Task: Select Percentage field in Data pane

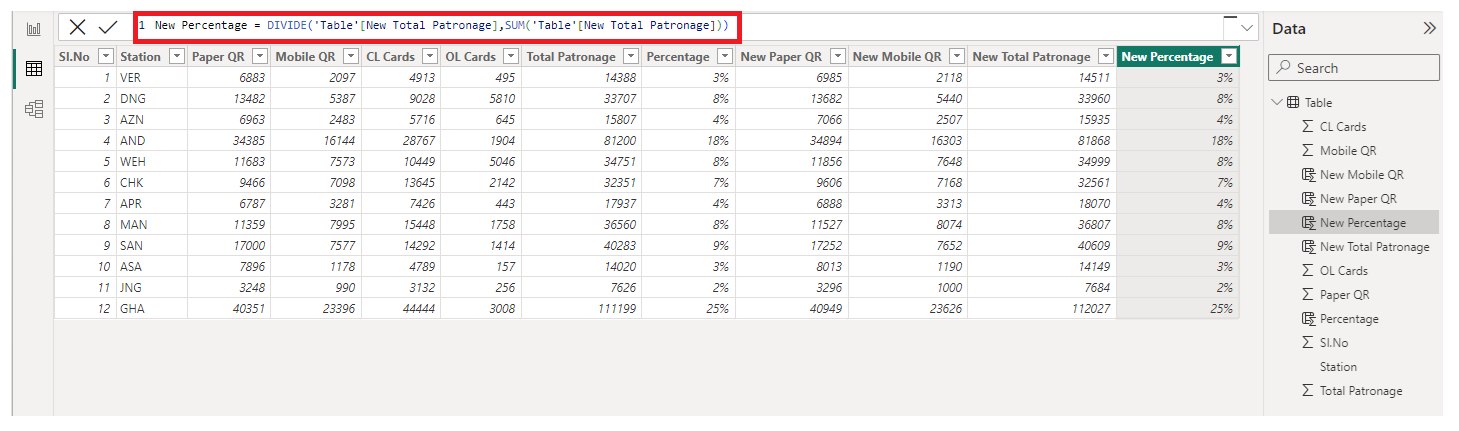Action: [1349, 319]
